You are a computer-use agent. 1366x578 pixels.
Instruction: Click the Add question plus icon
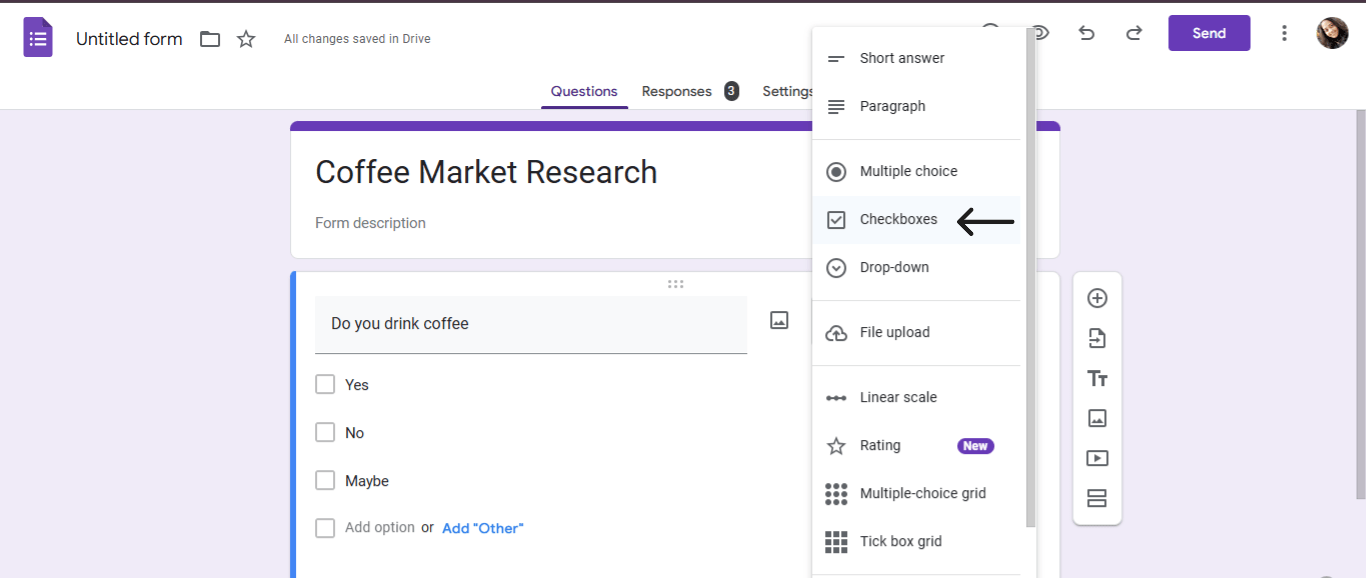tap(1097, 297)
